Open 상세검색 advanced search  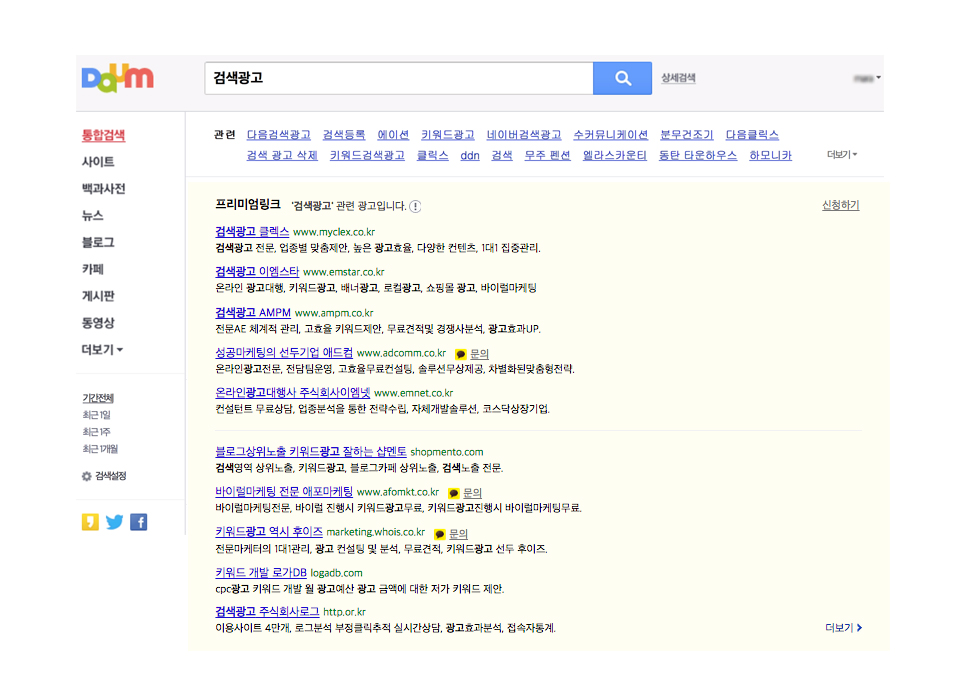678,78
